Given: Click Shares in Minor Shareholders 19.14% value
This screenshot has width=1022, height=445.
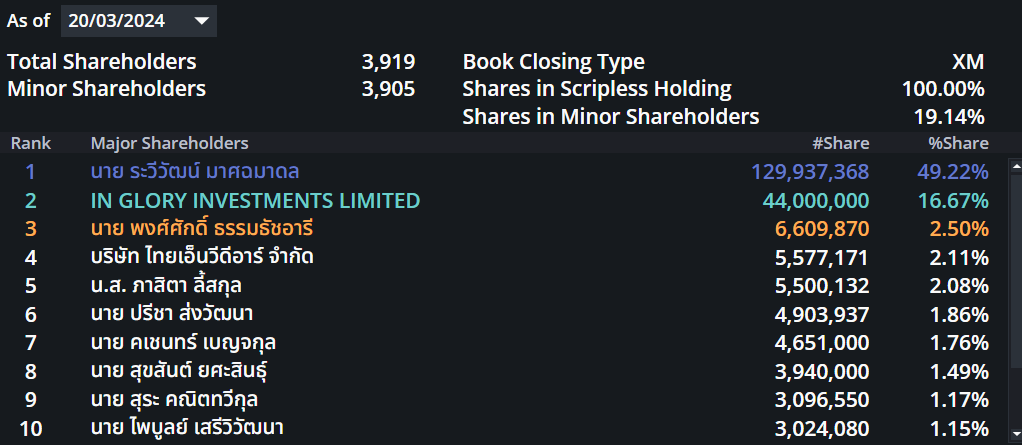Looking at the screenshot, I should click(x=949, y=117).
